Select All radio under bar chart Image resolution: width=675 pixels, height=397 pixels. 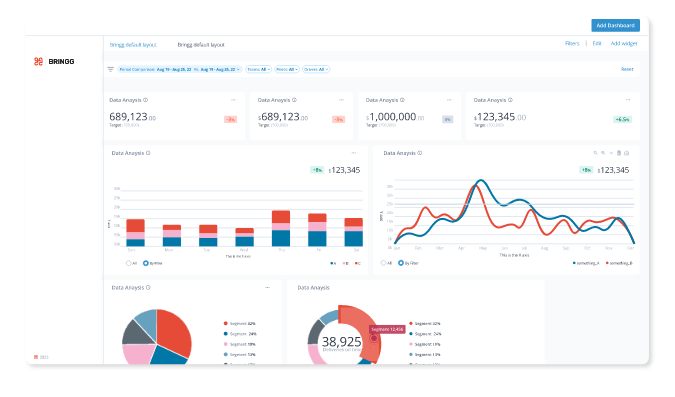(128, 263)
